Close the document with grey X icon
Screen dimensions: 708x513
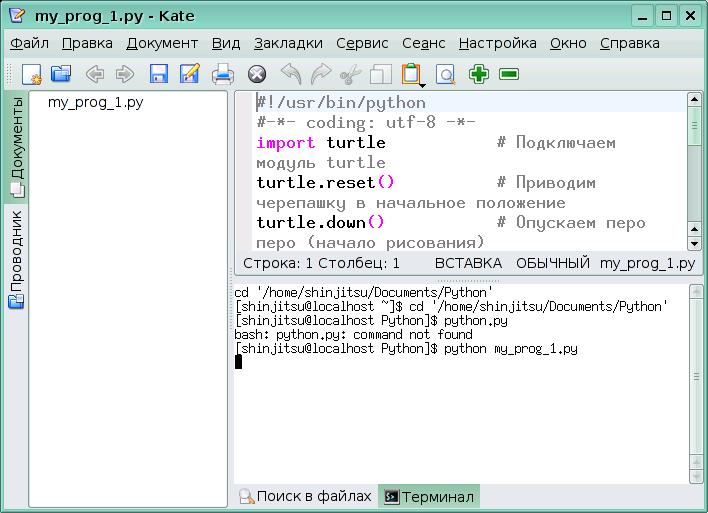tap(257, 74)
